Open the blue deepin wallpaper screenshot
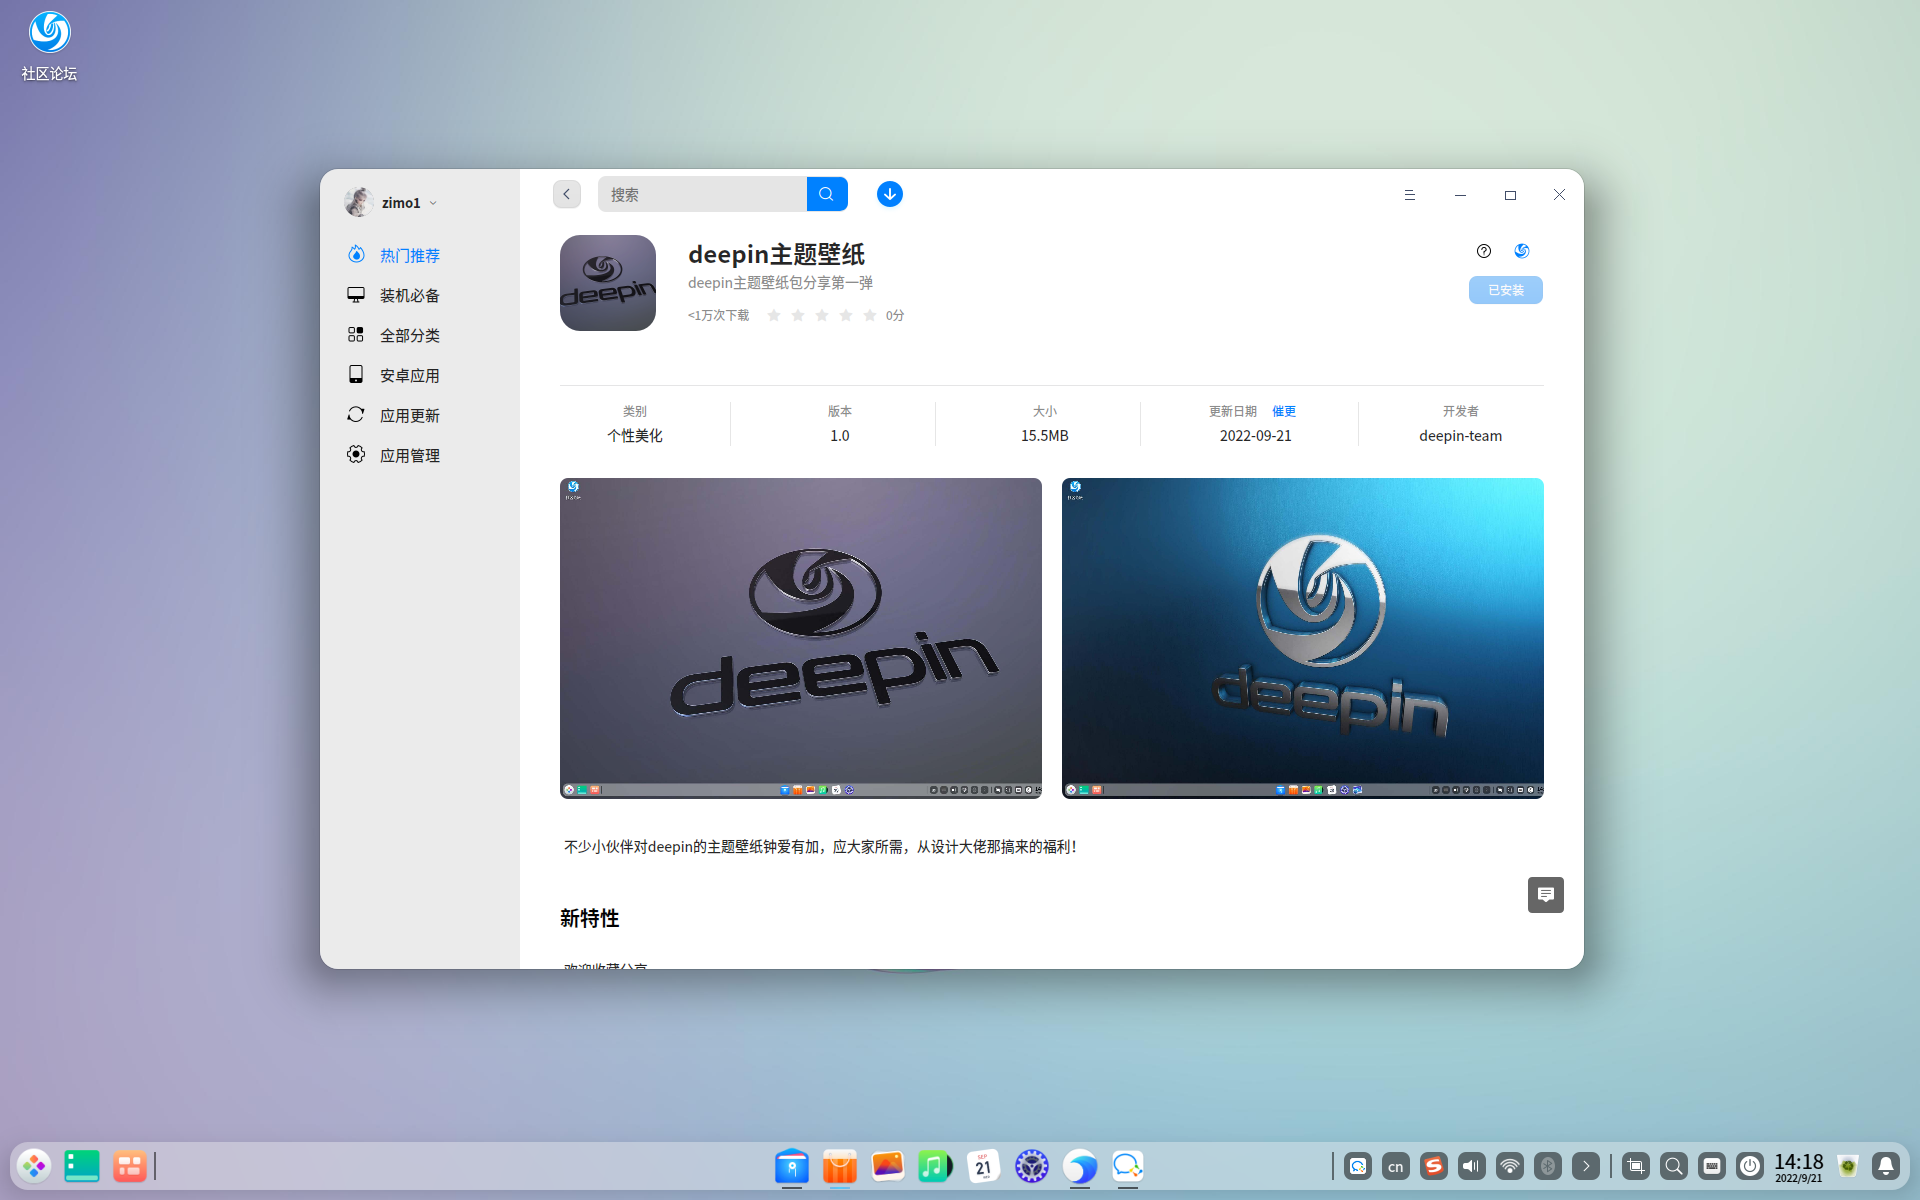Image resolution: width=1920 pixels, height=1200 pixels. pyautogui.click(x=1303, y=638)
